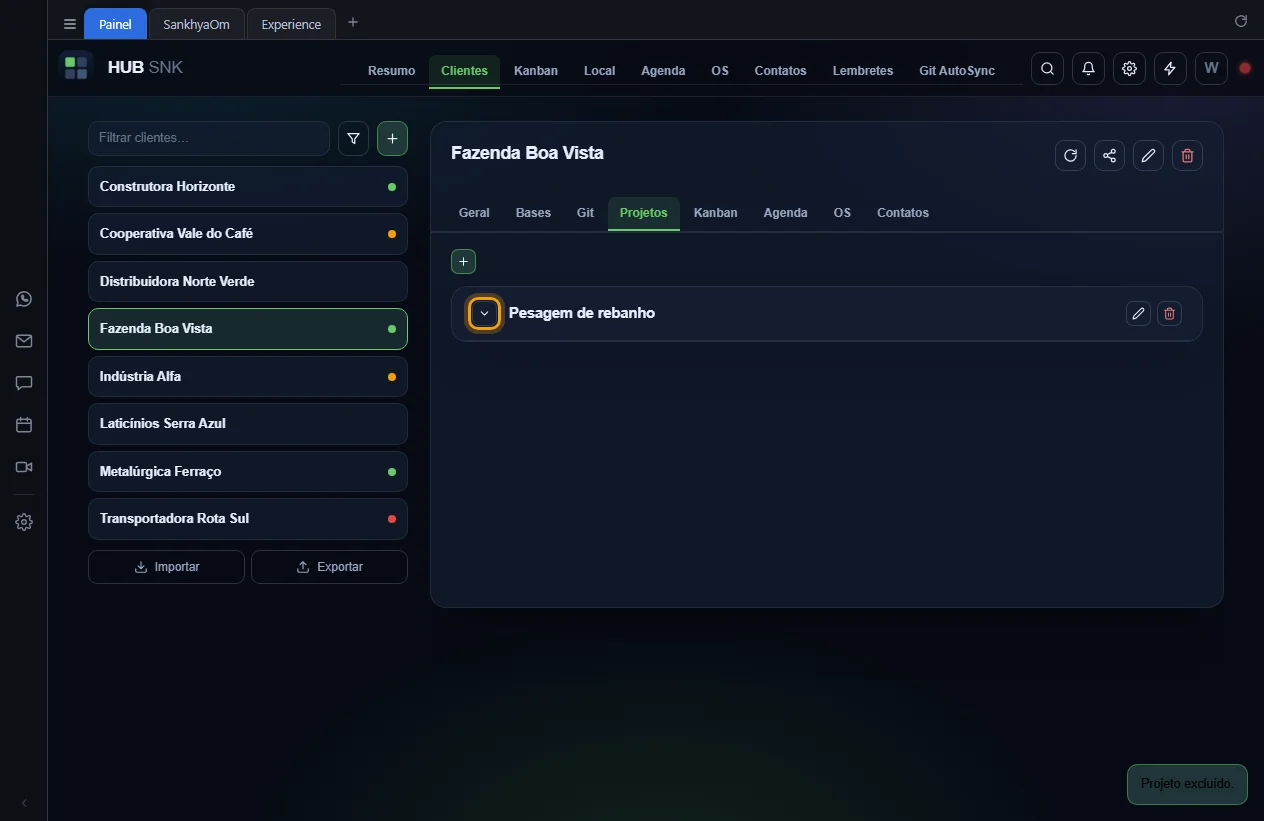Image resolution: width=1264 pixels, height=821 pixels.
Task: Collapse the left sidebar arrow at bottom
Action: coord(24,803)
